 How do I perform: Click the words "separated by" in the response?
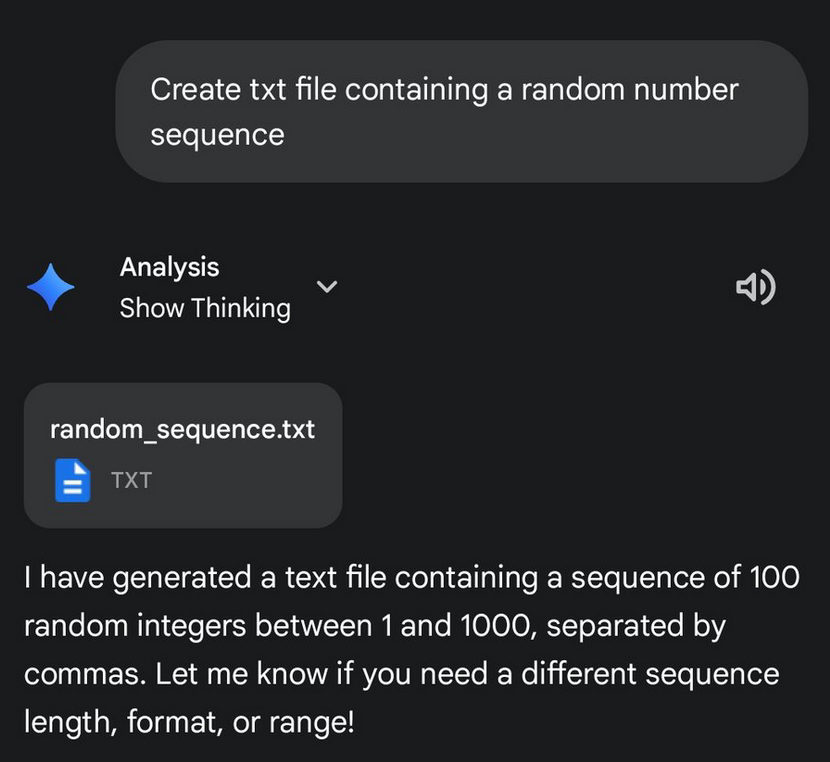[x=636, y=625]
